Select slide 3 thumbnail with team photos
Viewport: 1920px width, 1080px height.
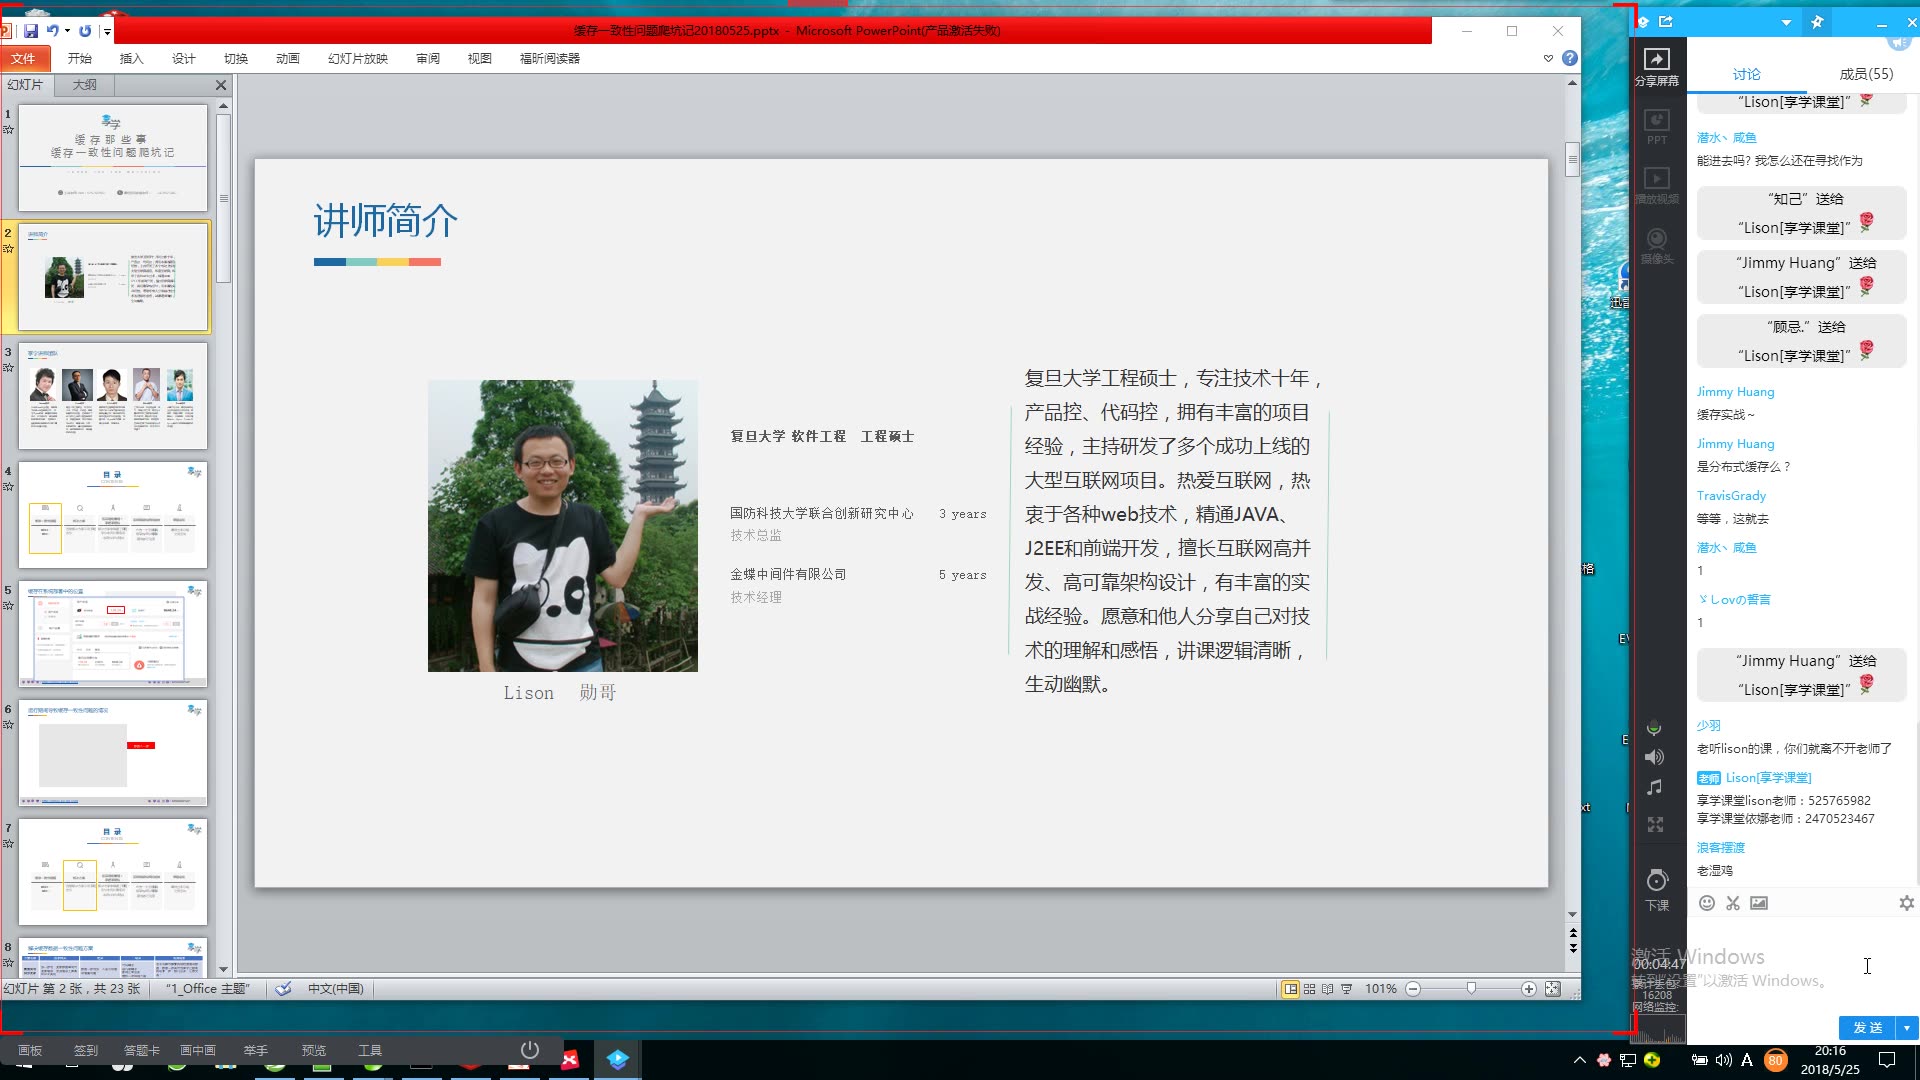click(113, 396)
